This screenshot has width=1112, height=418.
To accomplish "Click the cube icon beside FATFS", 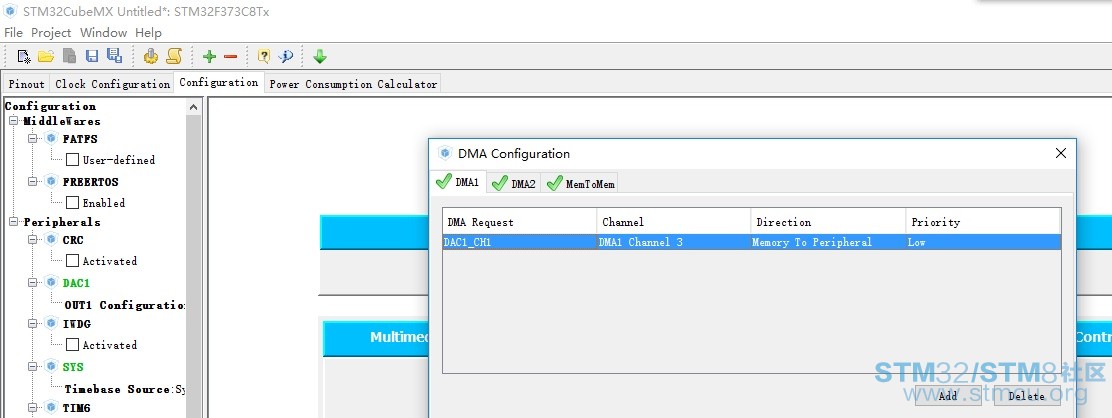I will click(51, 138).
